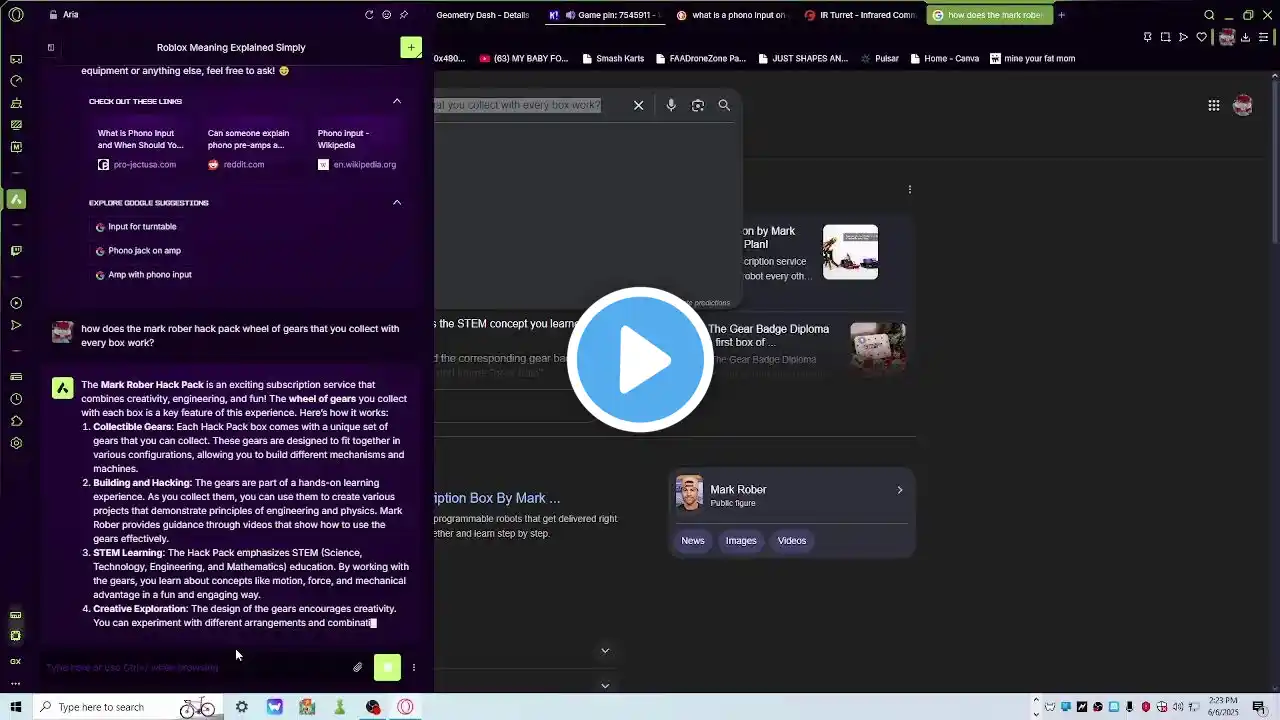1280x720 pixels.
Task: Play the video overlay button
Action: 640,360
